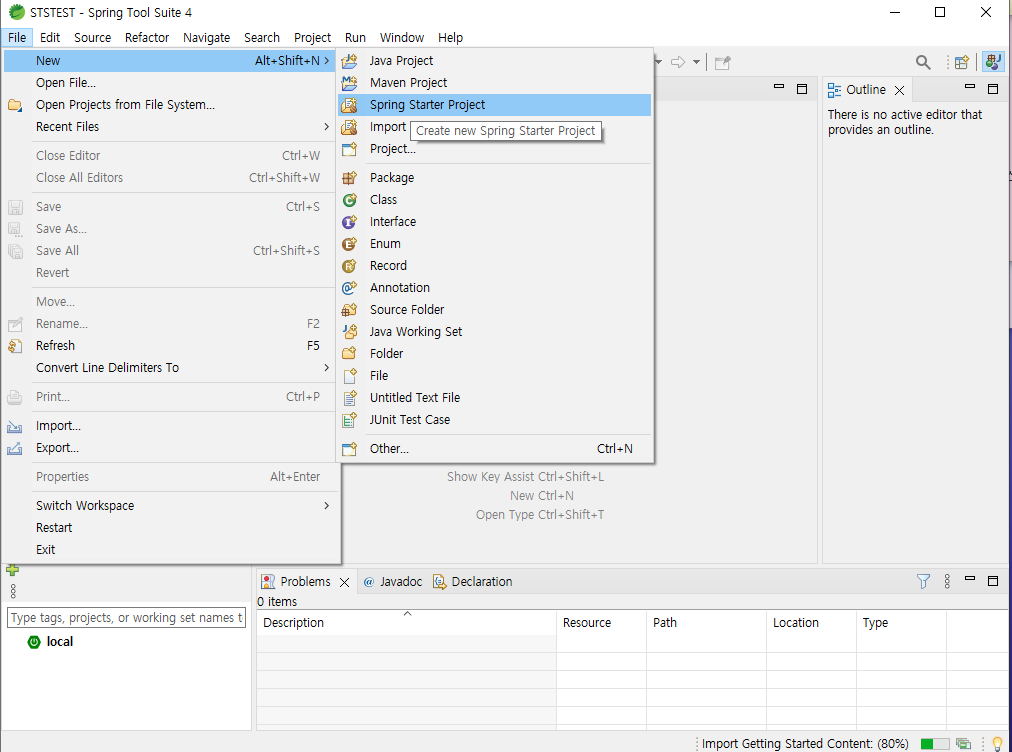Click Open File... in File menu
Viewport: 1012px width, 752px height.
click(171, 83)
